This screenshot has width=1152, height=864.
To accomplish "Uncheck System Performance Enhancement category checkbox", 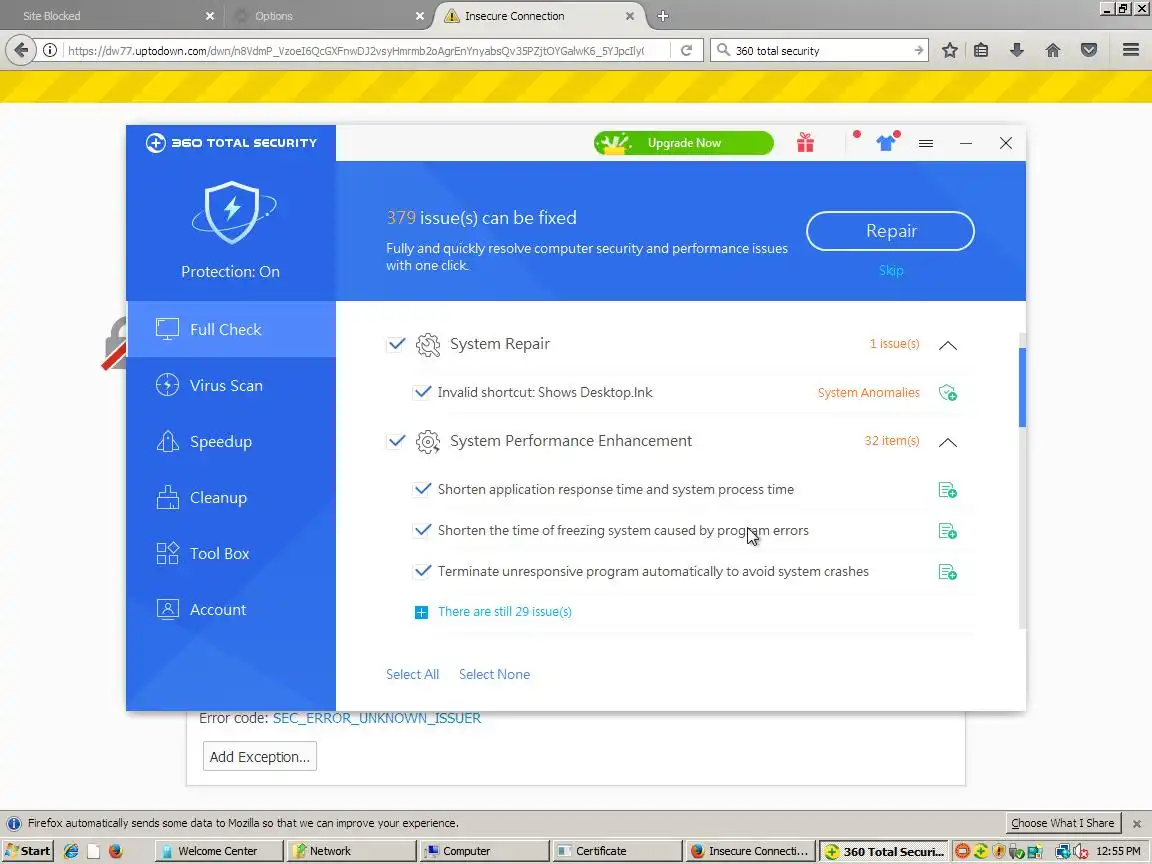I will coord(396,441).
